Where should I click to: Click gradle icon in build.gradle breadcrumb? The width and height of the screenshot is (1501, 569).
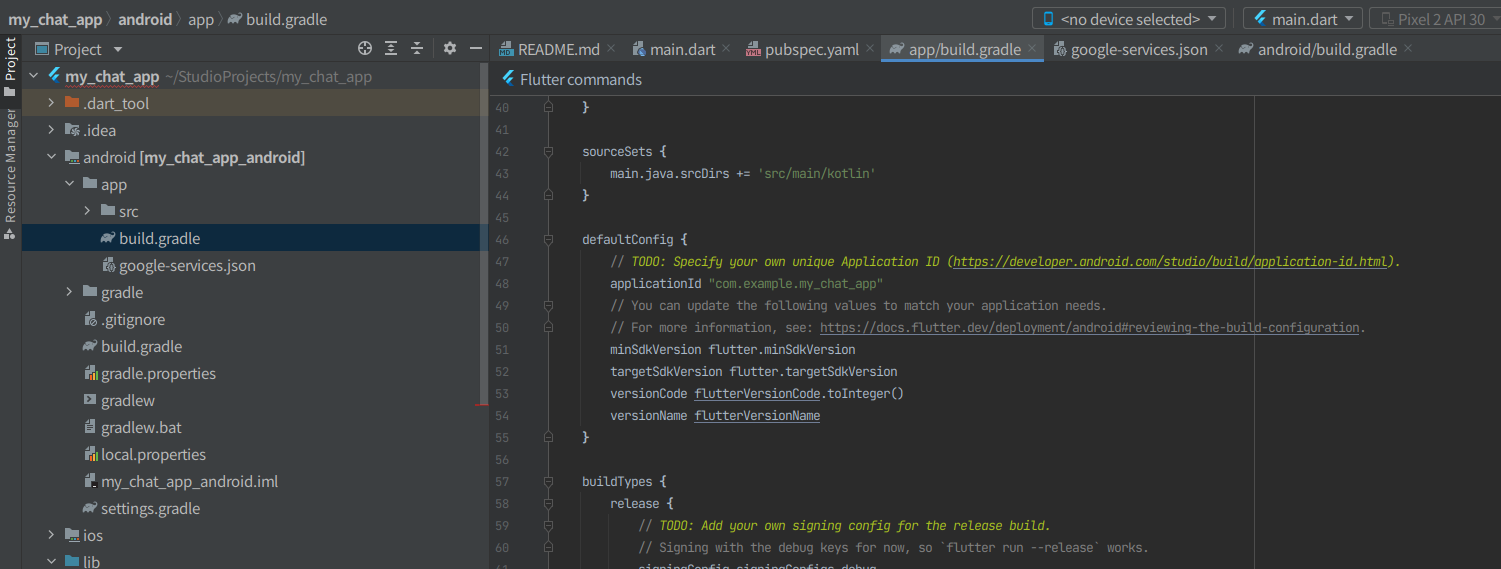pyautogui.click(x=234, y=19)
